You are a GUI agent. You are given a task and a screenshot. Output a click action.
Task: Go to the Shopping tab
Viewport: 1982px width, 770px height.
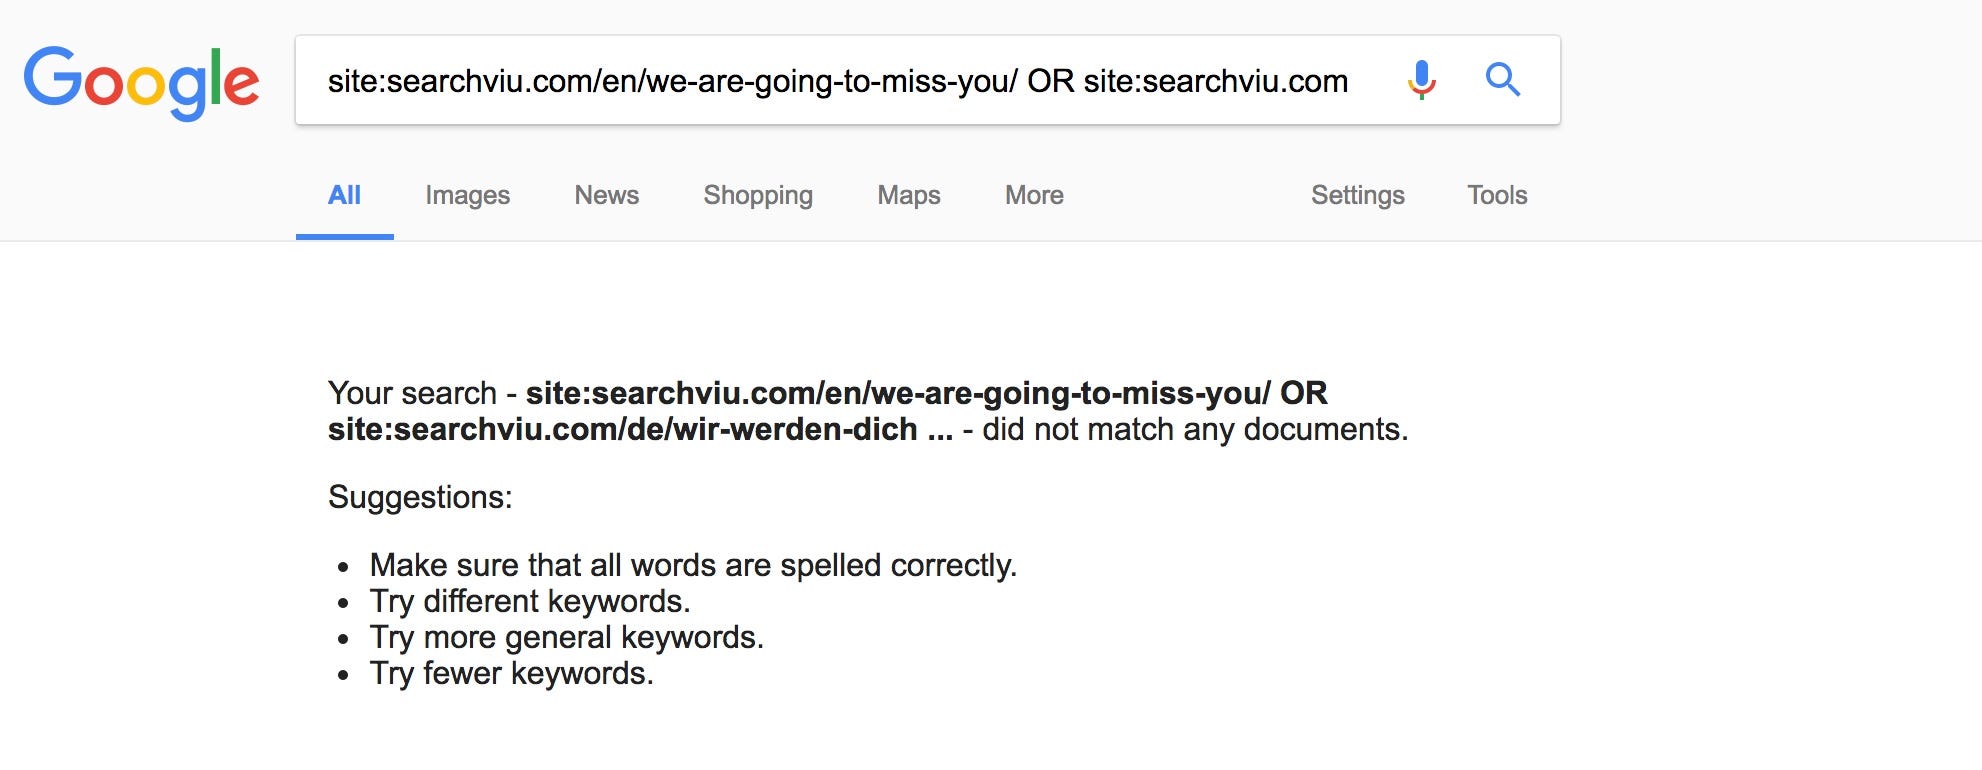[758, 195]
